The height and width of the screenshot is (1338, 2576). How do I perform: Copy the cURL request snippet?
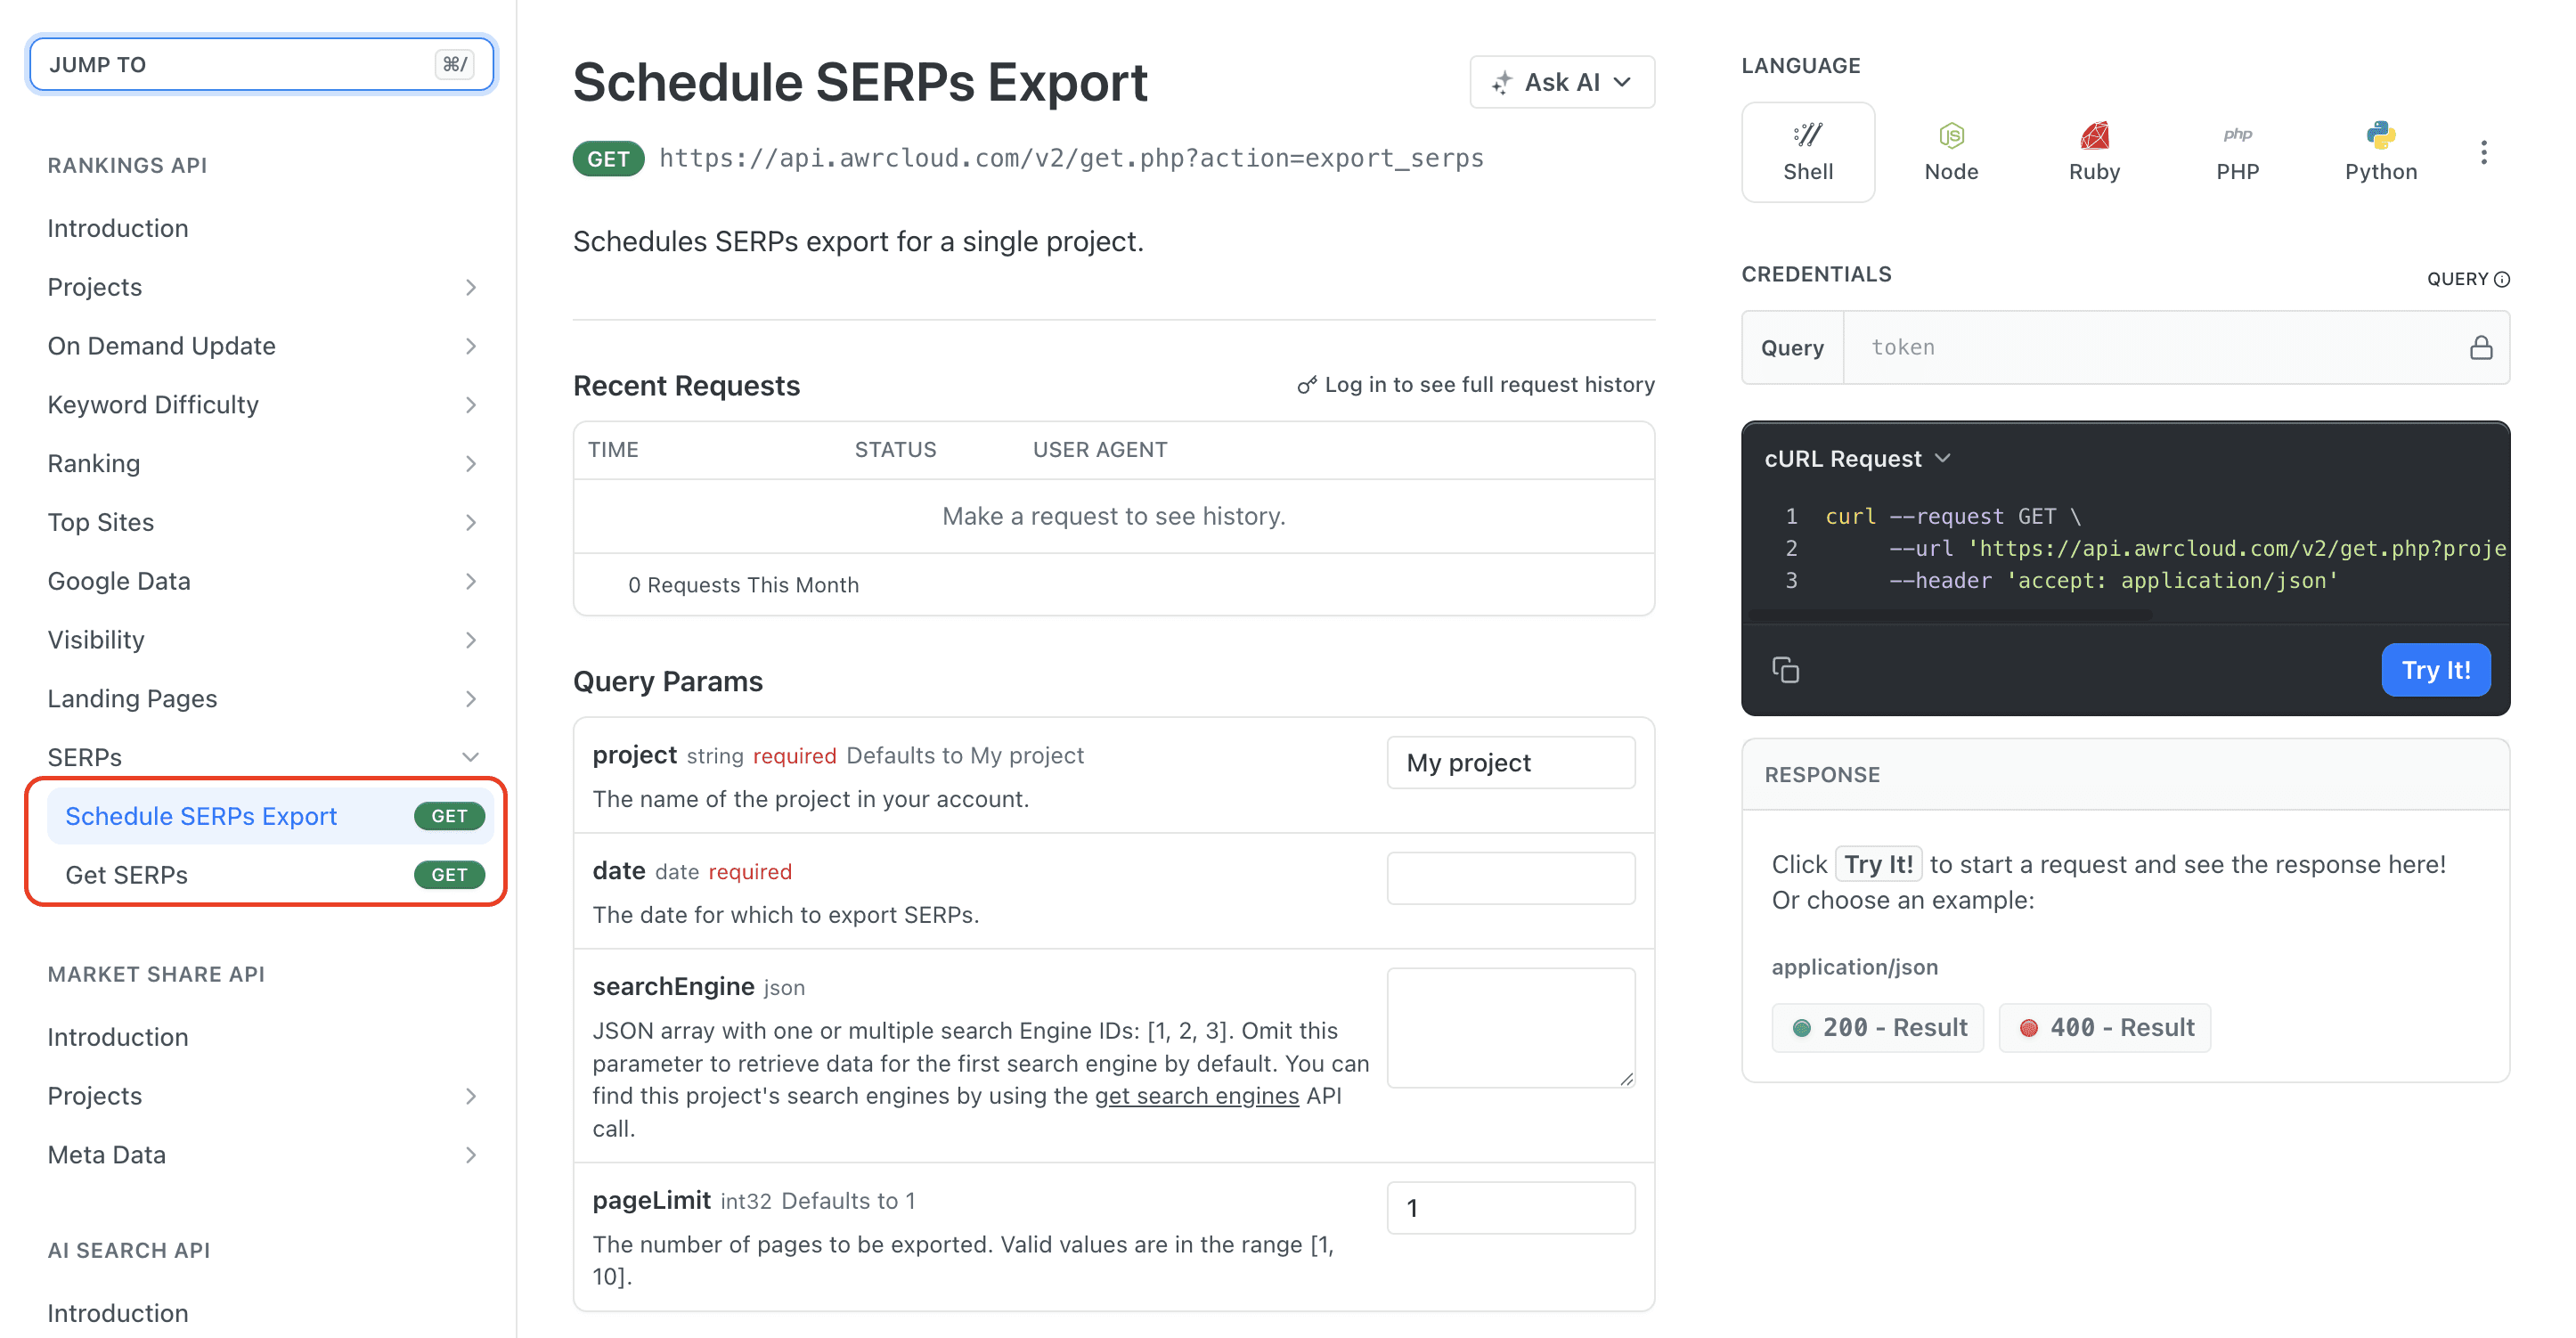tap(1787, 669)
